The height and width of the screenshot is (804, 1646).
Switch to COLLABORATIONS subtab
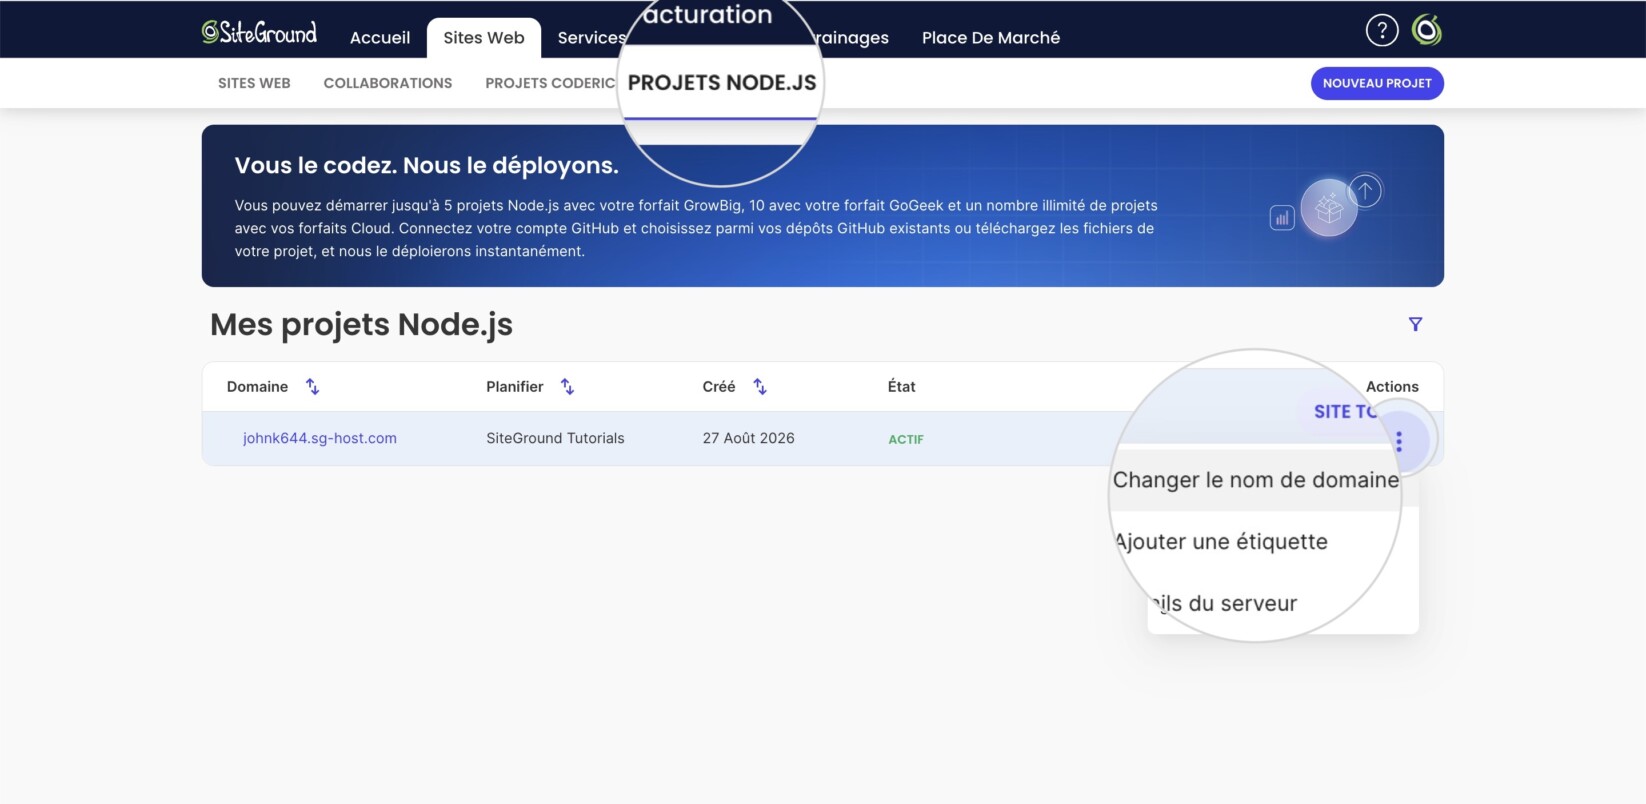click(x=388, y=83)
